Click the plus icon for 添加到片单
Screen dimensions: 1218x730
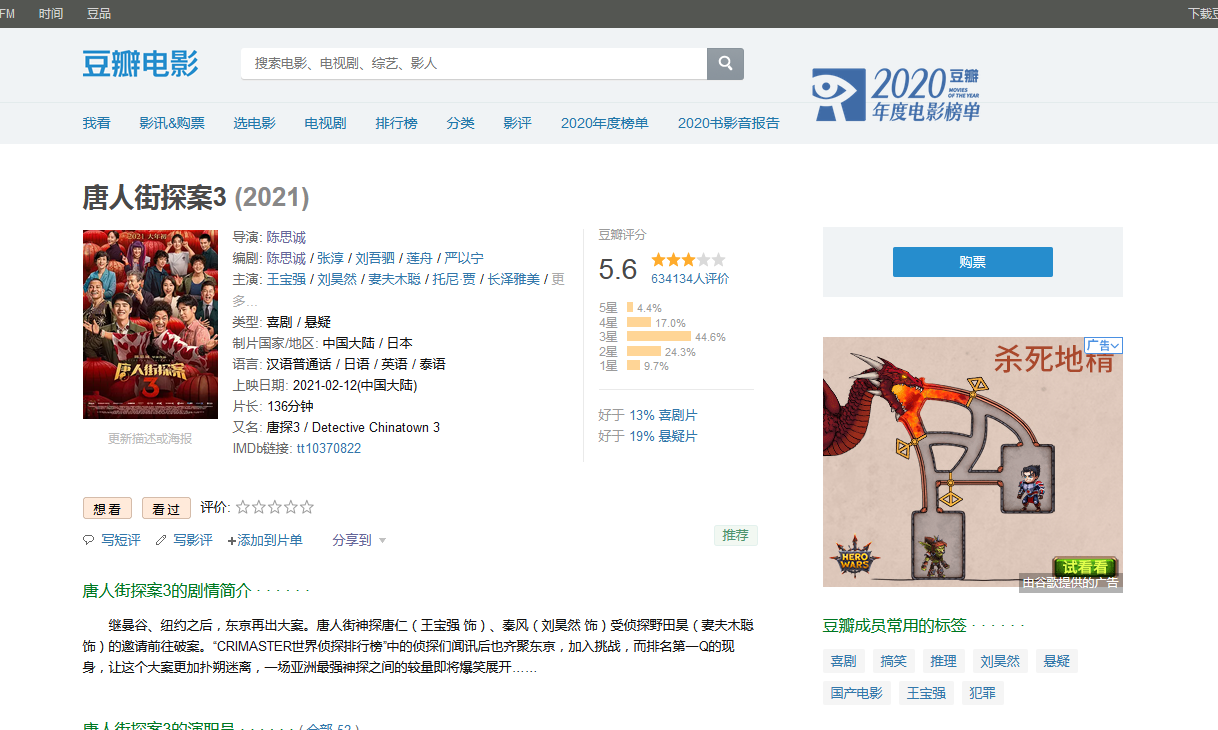coord(232,540)
